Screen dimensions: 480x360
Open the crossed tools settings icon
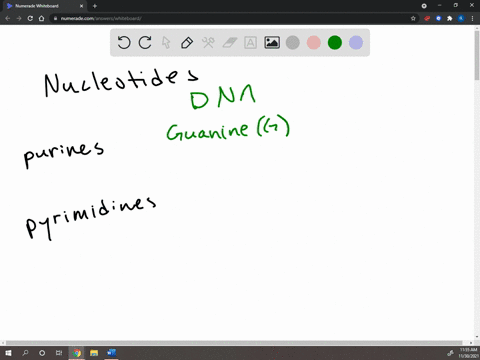(x=208, y=43)
